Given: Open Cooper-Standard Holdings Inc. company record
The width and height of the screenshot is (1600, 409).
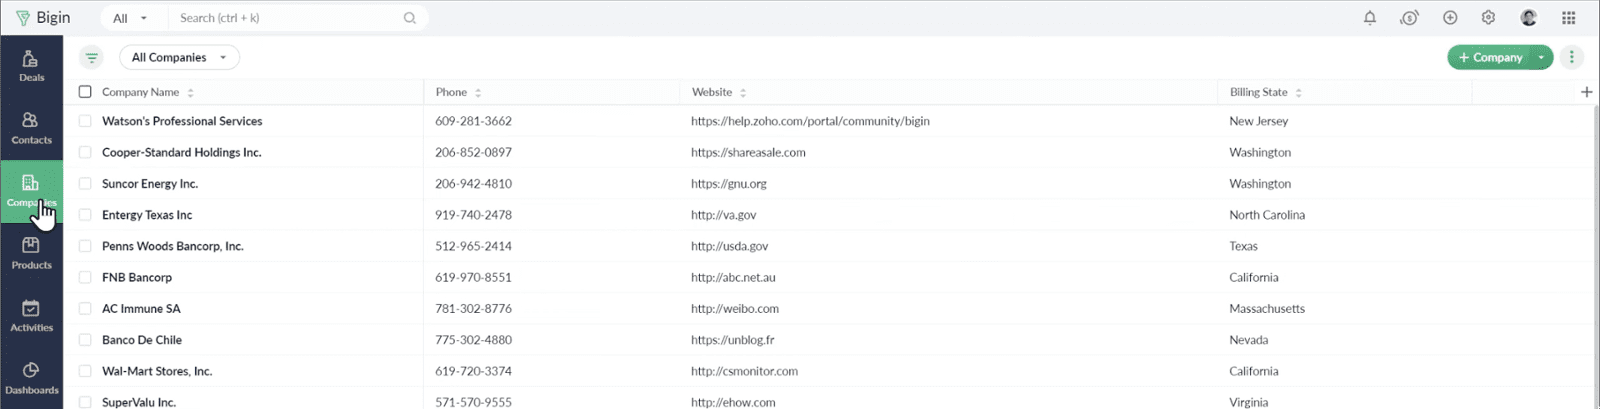Looking at the screenshot, I should click(x=181, y=152).
